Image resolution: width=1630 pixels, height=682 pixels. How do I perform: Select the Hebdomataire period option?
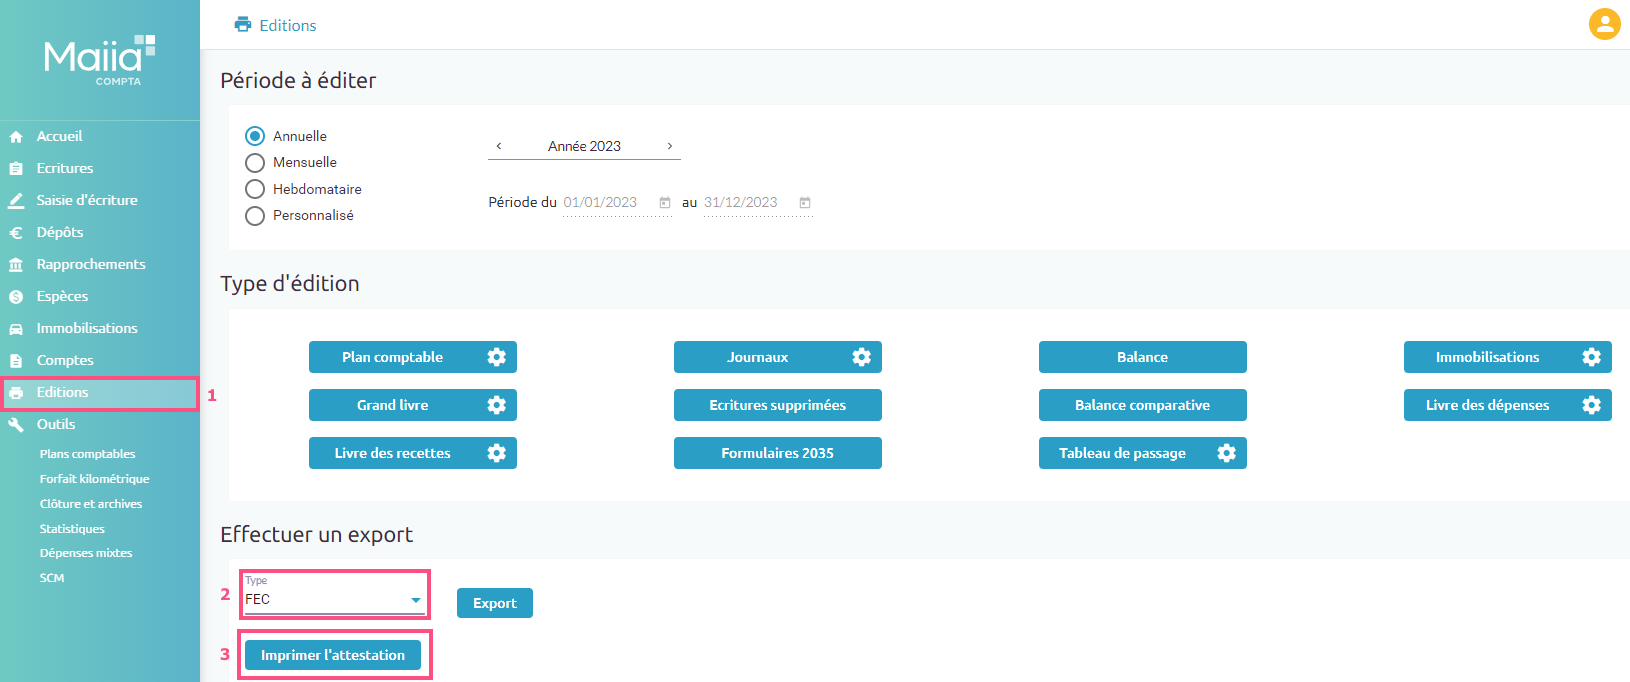coord(255,189)
